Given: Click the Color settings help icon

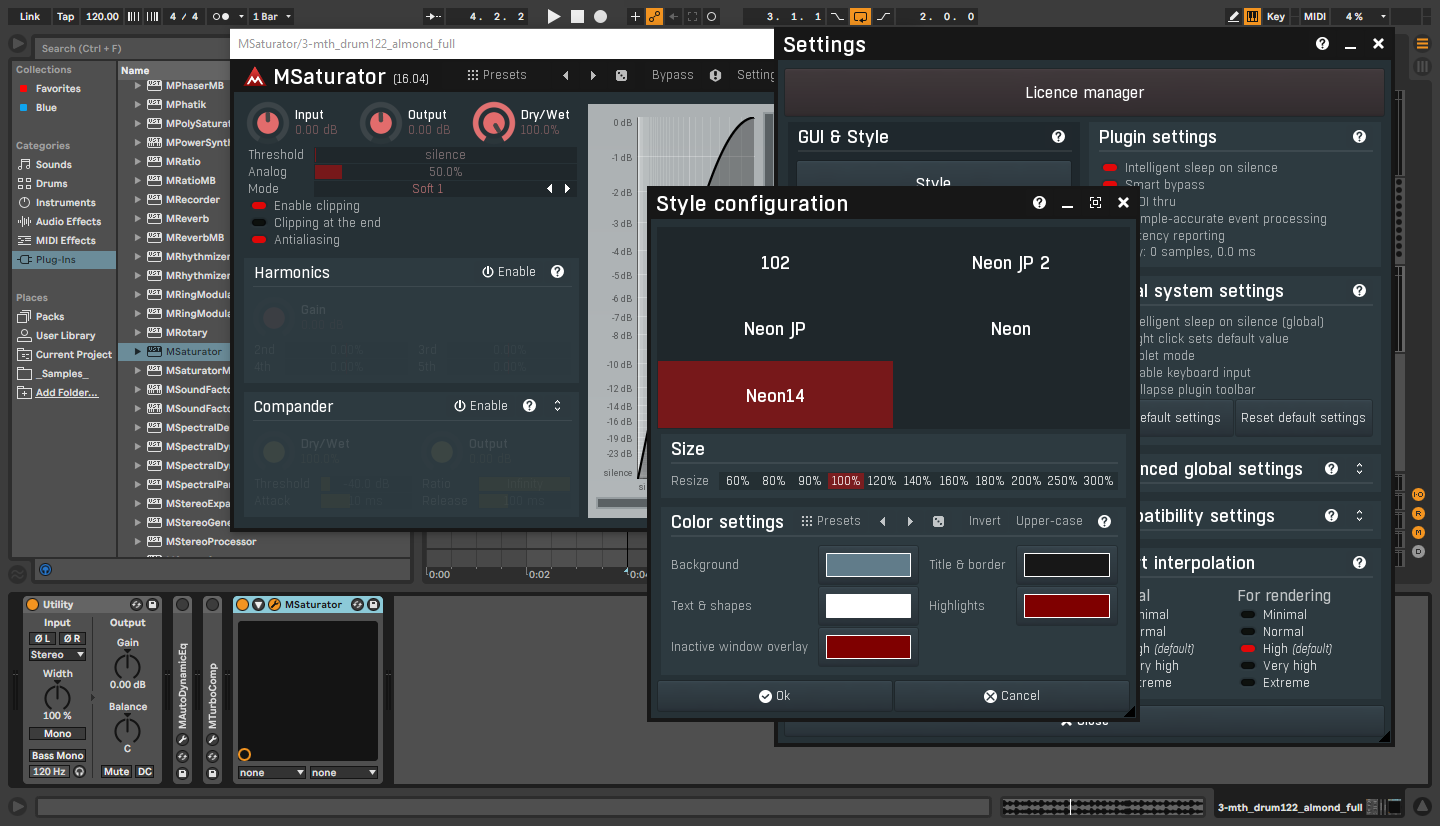Looking at the screenshot, I should click(1104, 521).
